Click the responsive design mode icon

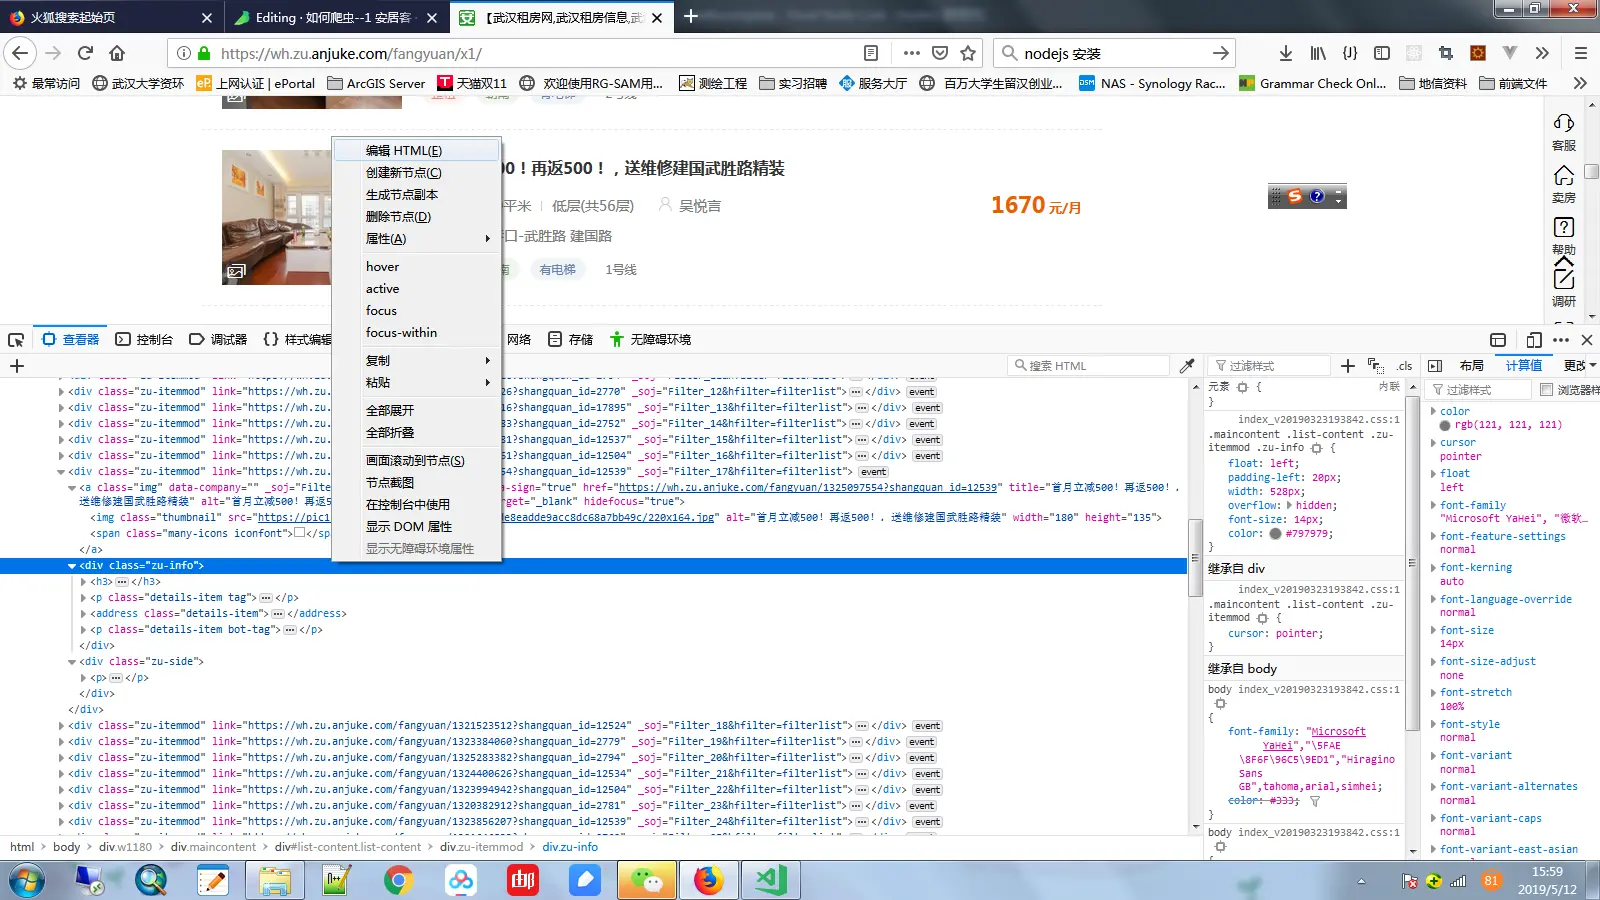point(1535,339)
